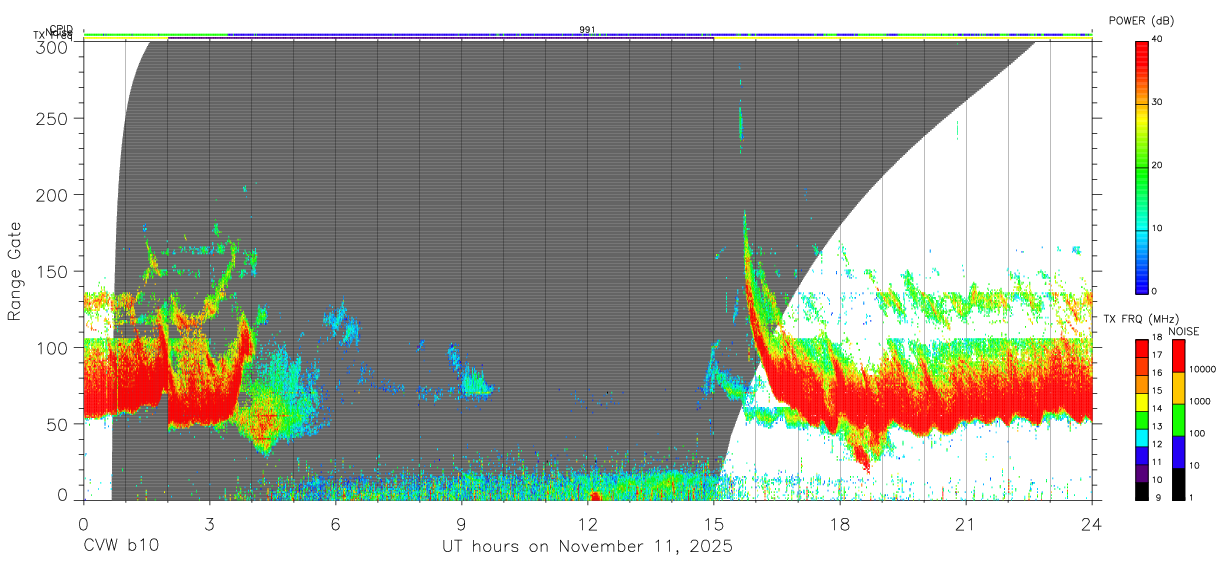Screen dimensions: 1228x567
Task: Click the cyan 11–12 MHz TX FRQ swatch
Action: [x=1141, y=439]
